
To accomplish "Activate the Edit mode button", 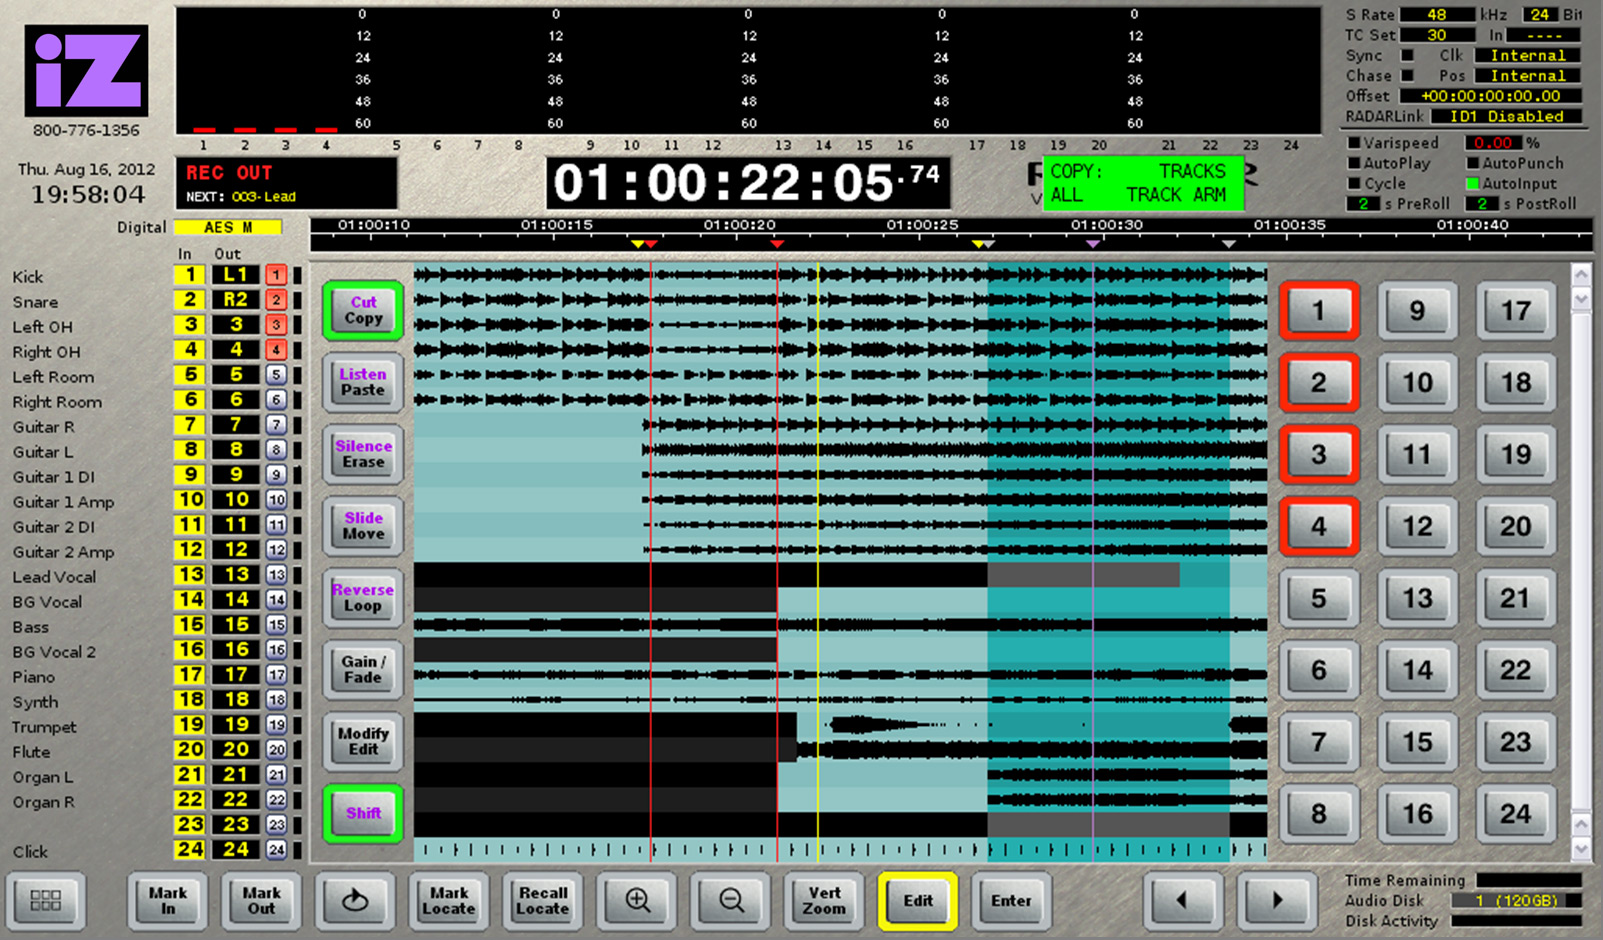I will click(x=918, y=900).
